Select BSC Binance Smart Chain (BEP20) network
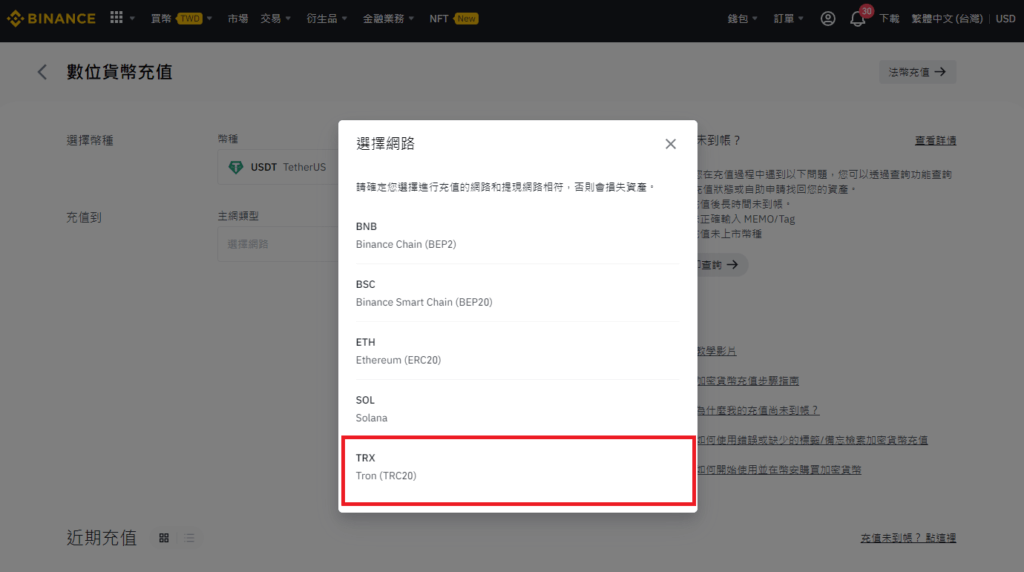This screenshot has width=1024, height=572. pyautogui.click(x=517, y=293)
